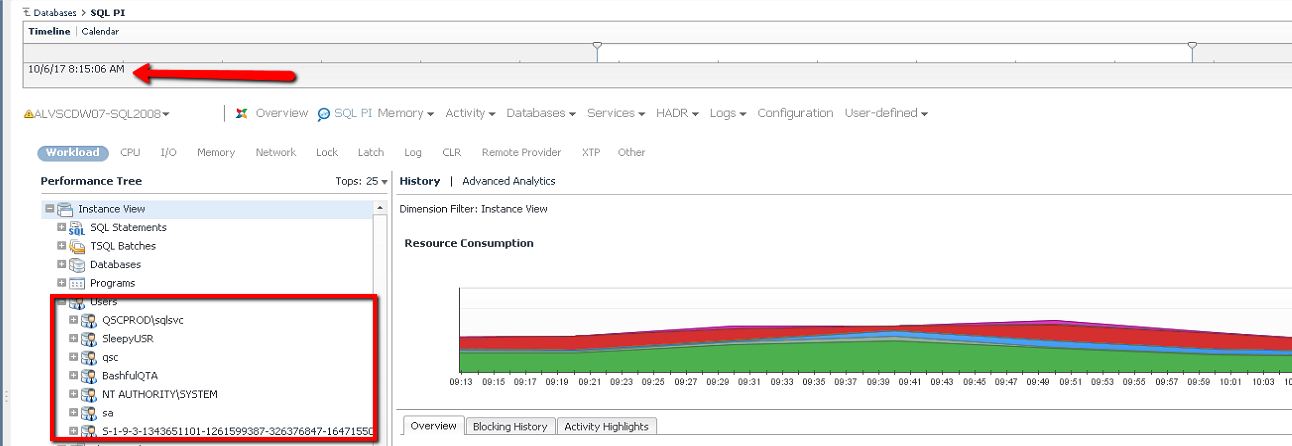Click the SQL Statements tree icon
1292x446 pixels.
click(77, 228)
